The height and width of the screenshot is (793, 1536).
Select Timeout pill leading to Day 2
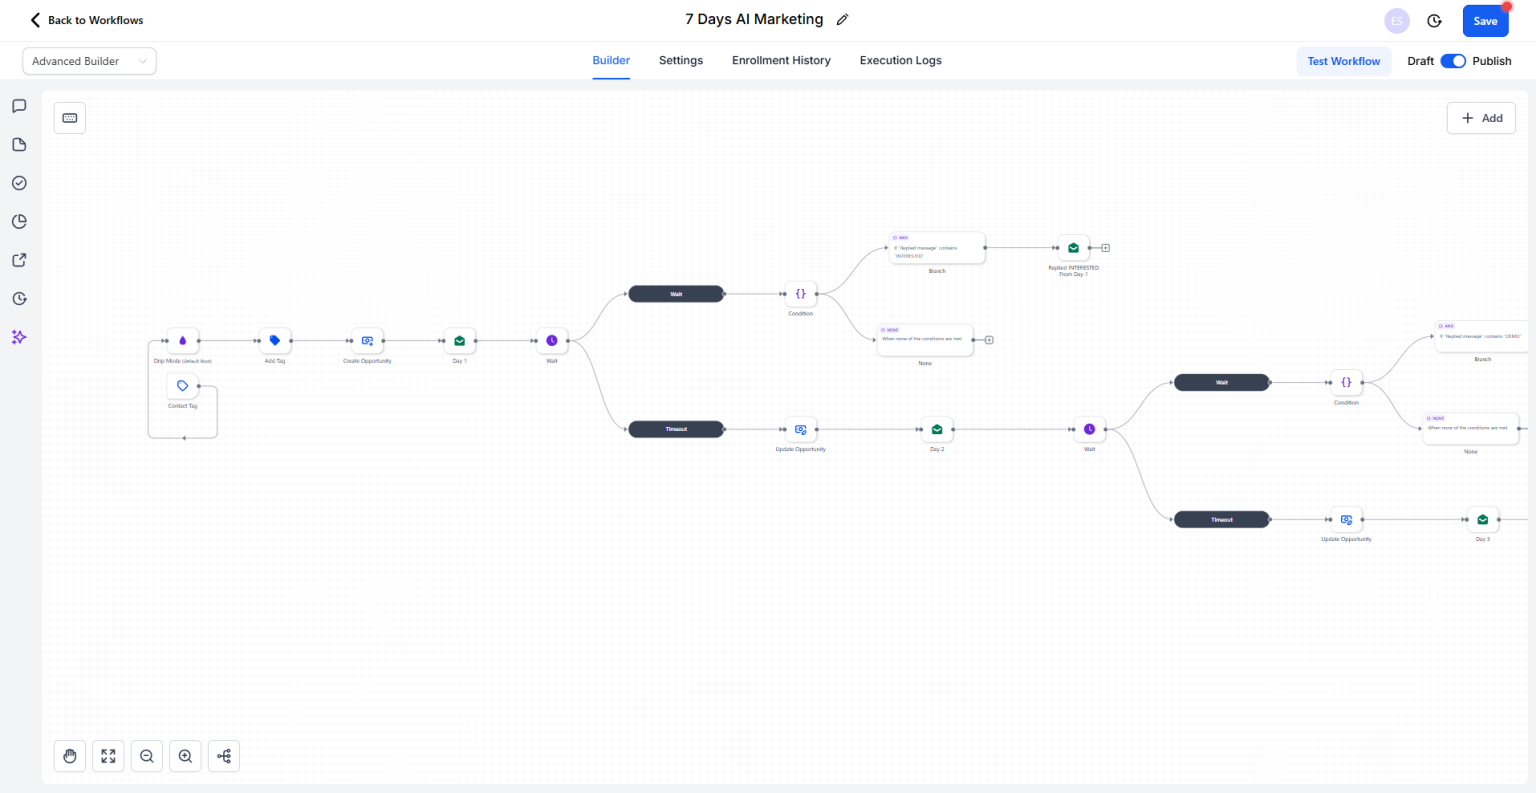[676, 429]
